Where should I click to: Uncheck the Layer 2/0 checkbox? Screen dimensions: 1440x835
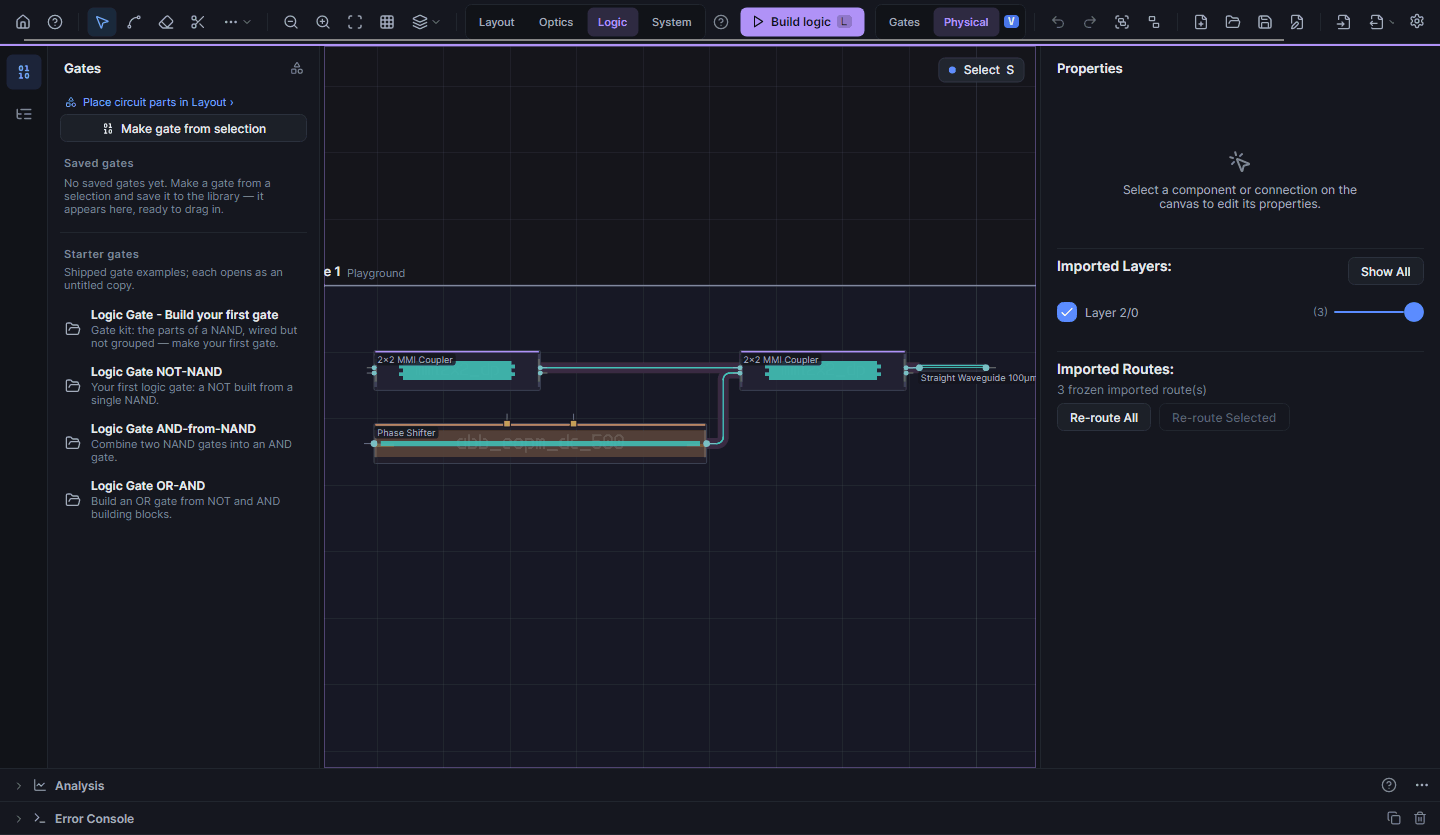[1067, 312]
